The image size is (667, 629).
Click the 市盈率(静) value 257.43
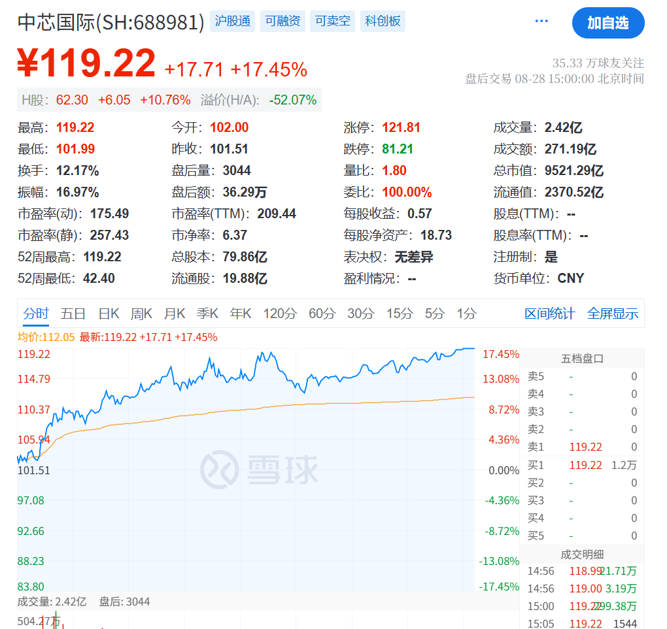click(x=109, y=235)
